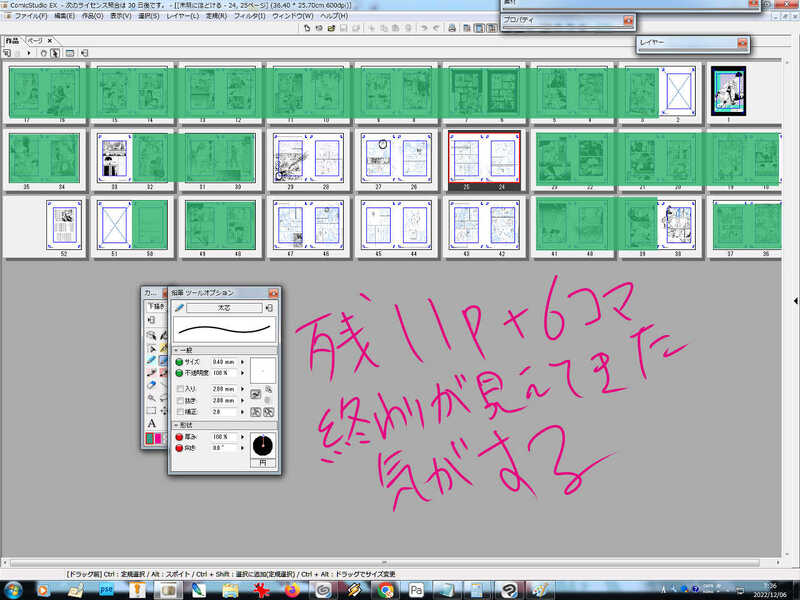This screenshot has height=600, width=800.
Task: Select the magenta drawing color swatch
Action: click(x=159, y=439)
